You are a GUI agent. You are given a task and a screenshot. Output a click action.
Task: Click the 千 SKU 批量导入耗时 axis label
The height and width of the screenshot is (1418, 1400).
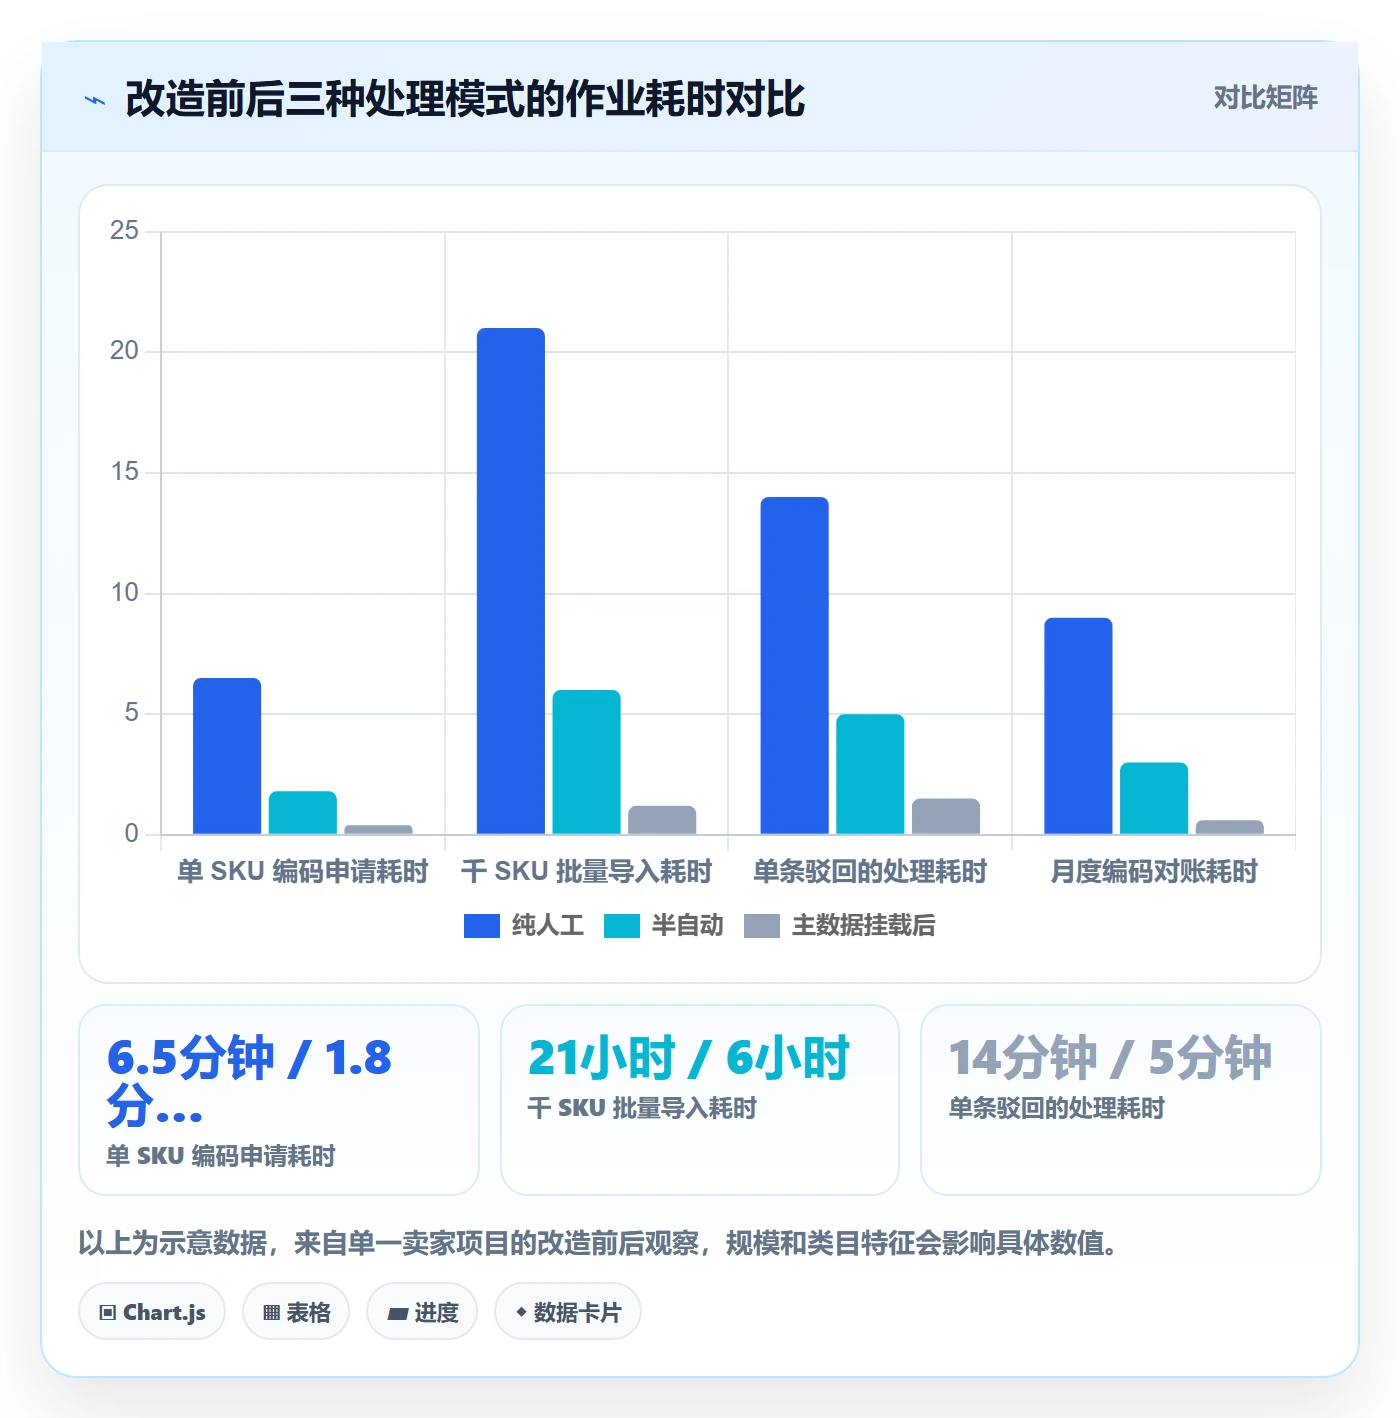(x=587, y=872)
